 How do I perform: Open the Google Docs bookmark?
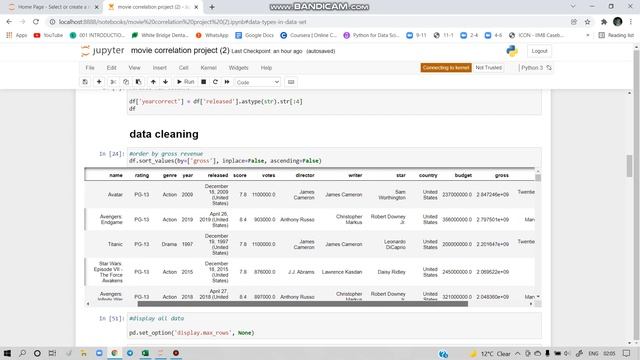(x=255, y=35)
